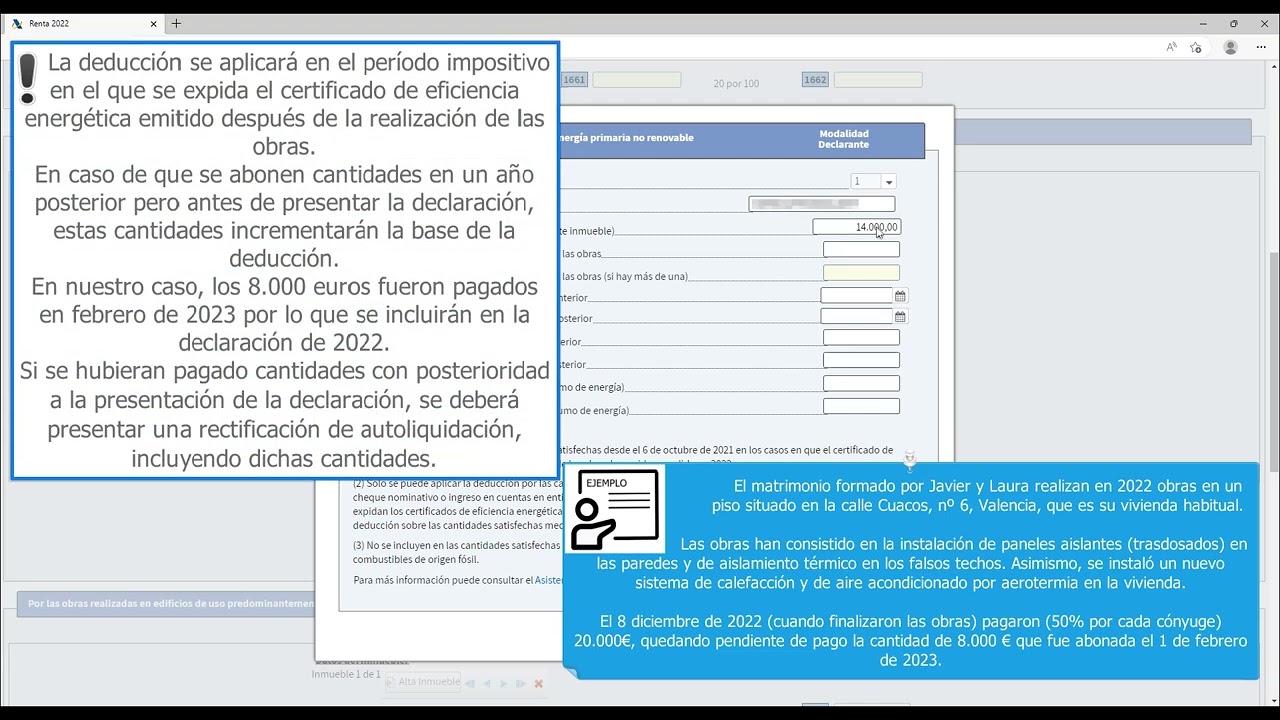Go to previous inmueble record arrow
1280x720 pixels.
(x=487, y=684)
